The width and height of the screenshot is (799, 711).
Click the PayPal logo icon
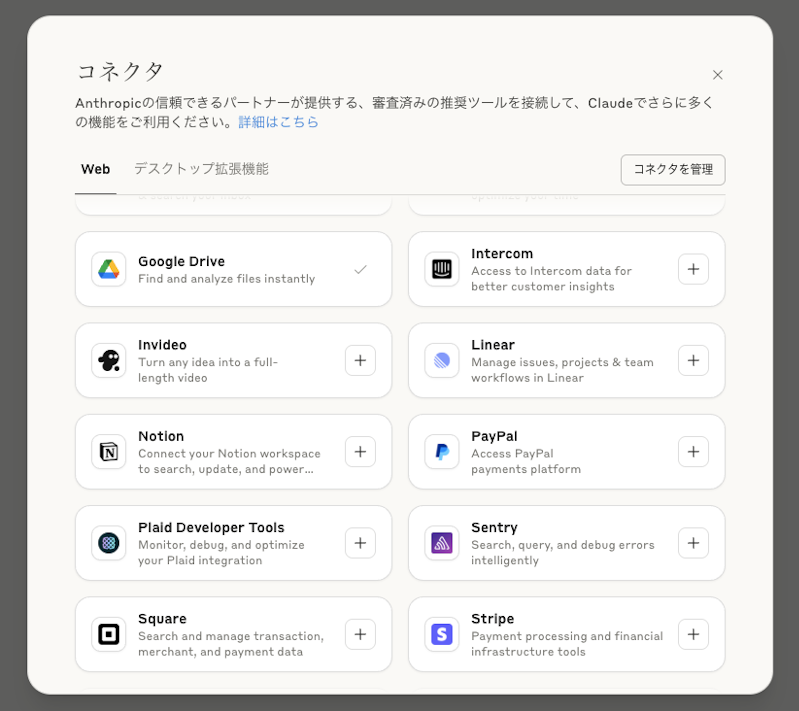pos(442,452)
